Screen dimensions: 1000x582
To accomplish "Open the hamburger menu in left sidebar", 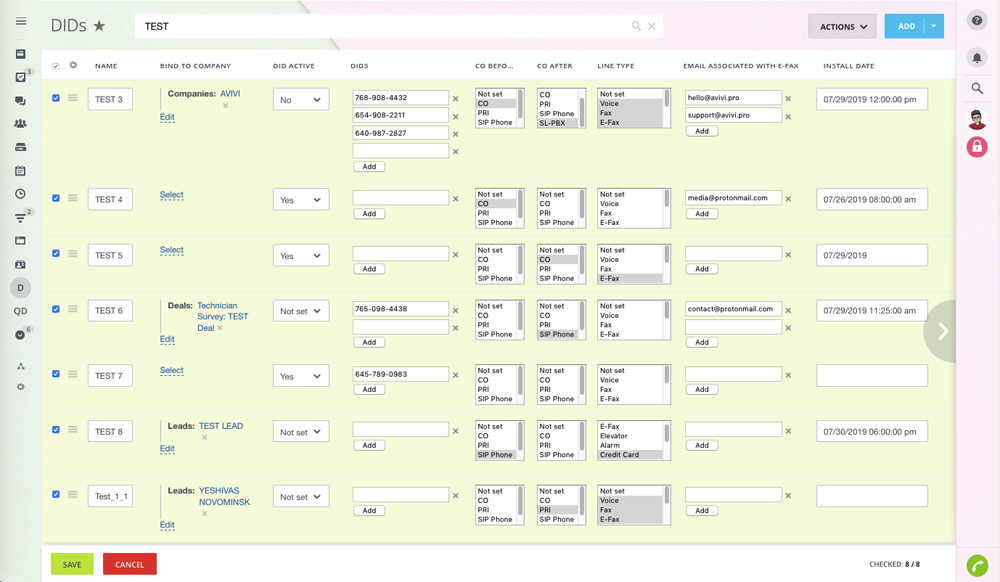I will (20, 21).
